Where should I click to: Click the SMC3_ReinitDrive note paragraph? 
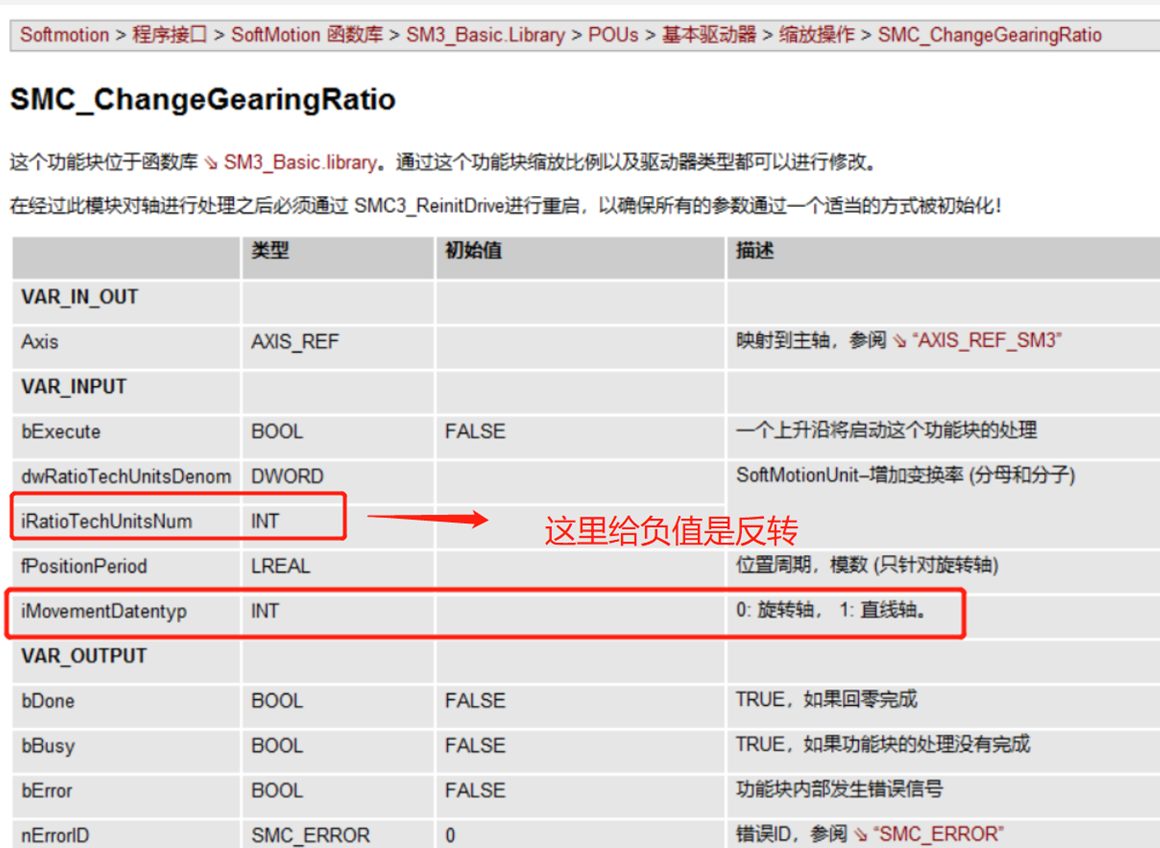[505, 206]
